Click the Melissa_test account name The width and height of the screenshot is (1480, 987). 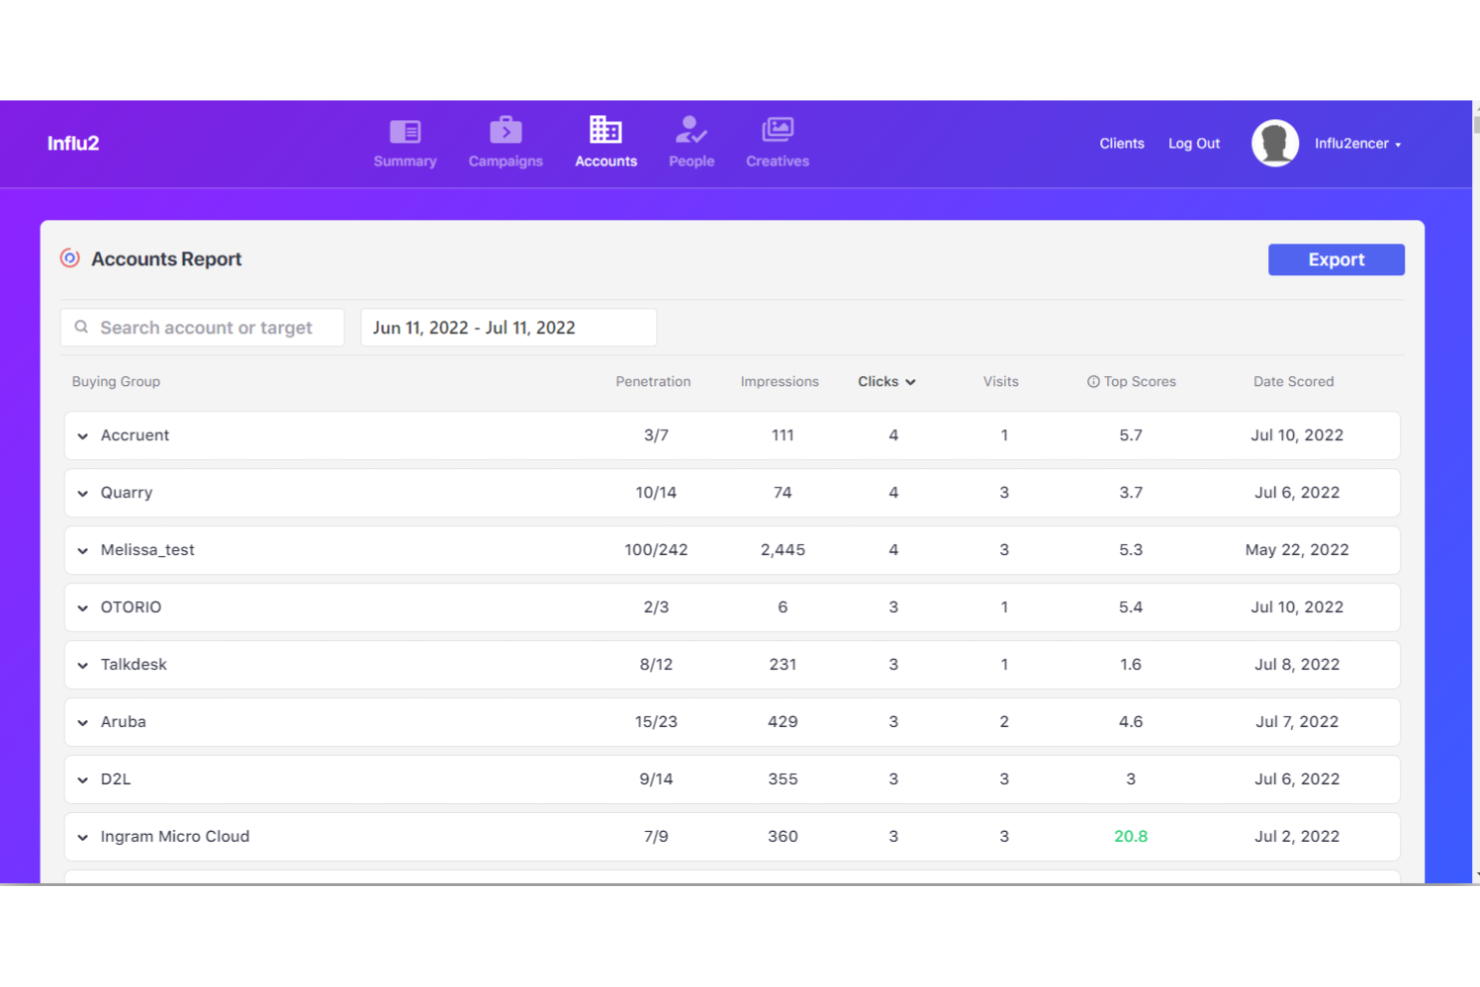coord(147,550)
